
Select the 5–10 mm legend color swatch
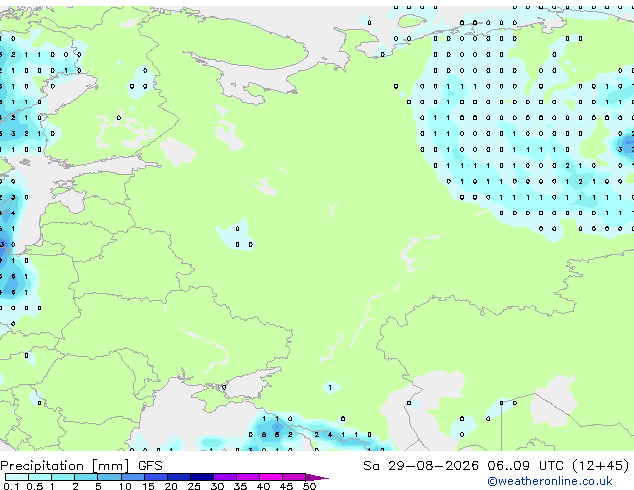point(109,477)
